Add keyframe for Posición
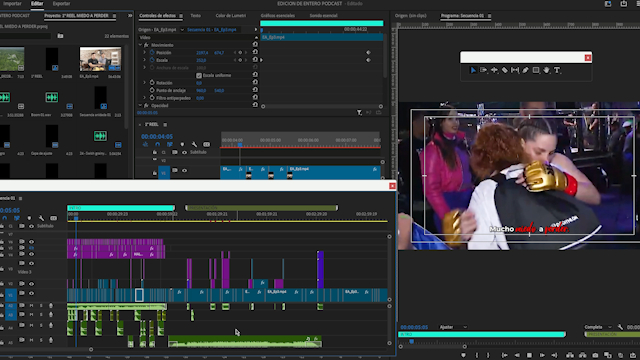The height and width of the screenshot is (360, 640). [x=240, y=53]
